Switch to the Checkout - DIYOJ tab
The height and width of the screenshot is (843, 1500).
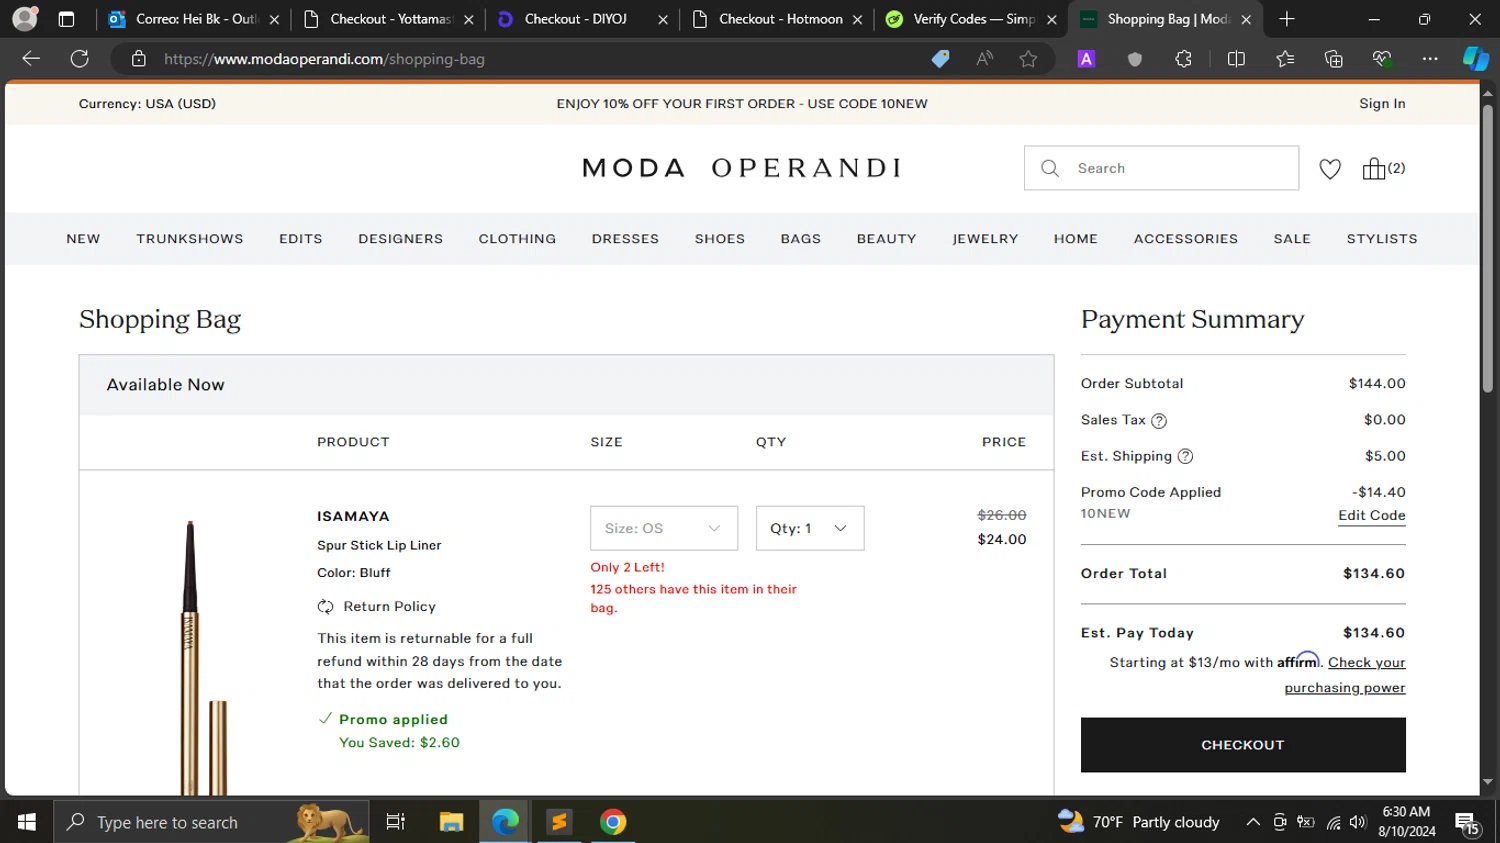583,19
